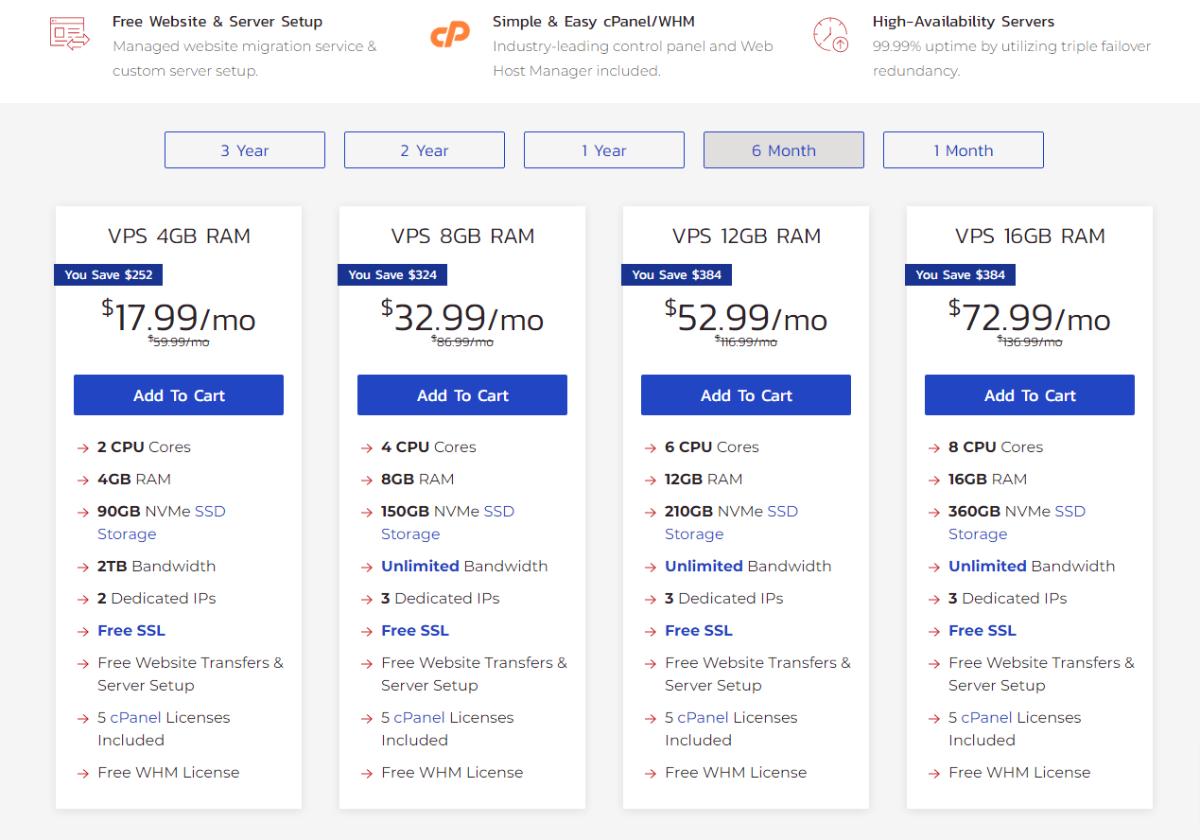Switch to the 1 Year billing term
This screenshot has width=1200, height=840.
604,150
